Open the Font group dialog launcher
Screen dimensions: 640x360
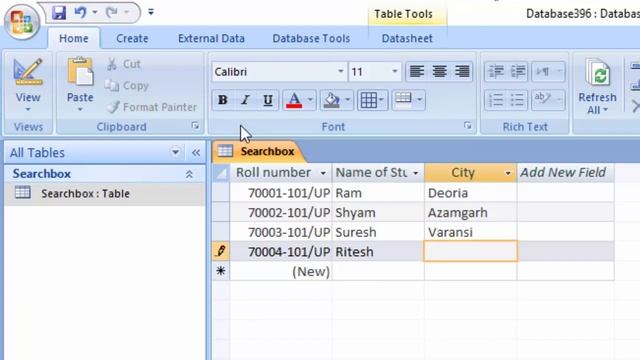tap(468, 126)
